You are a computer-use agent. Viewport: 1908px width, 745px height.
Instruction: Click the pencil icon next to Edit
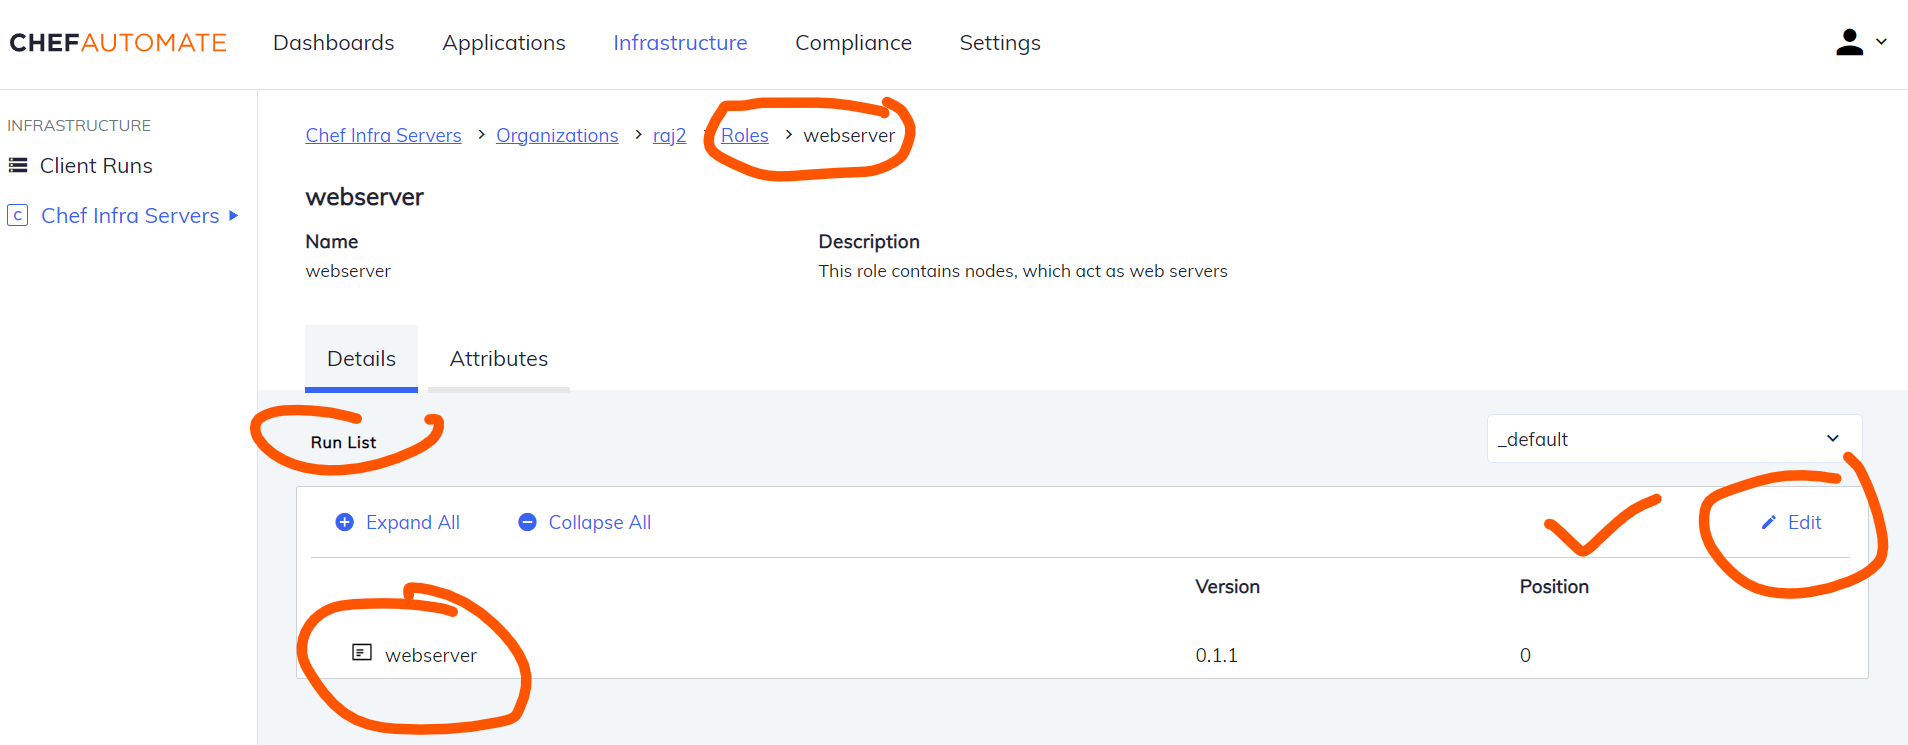1769,522
